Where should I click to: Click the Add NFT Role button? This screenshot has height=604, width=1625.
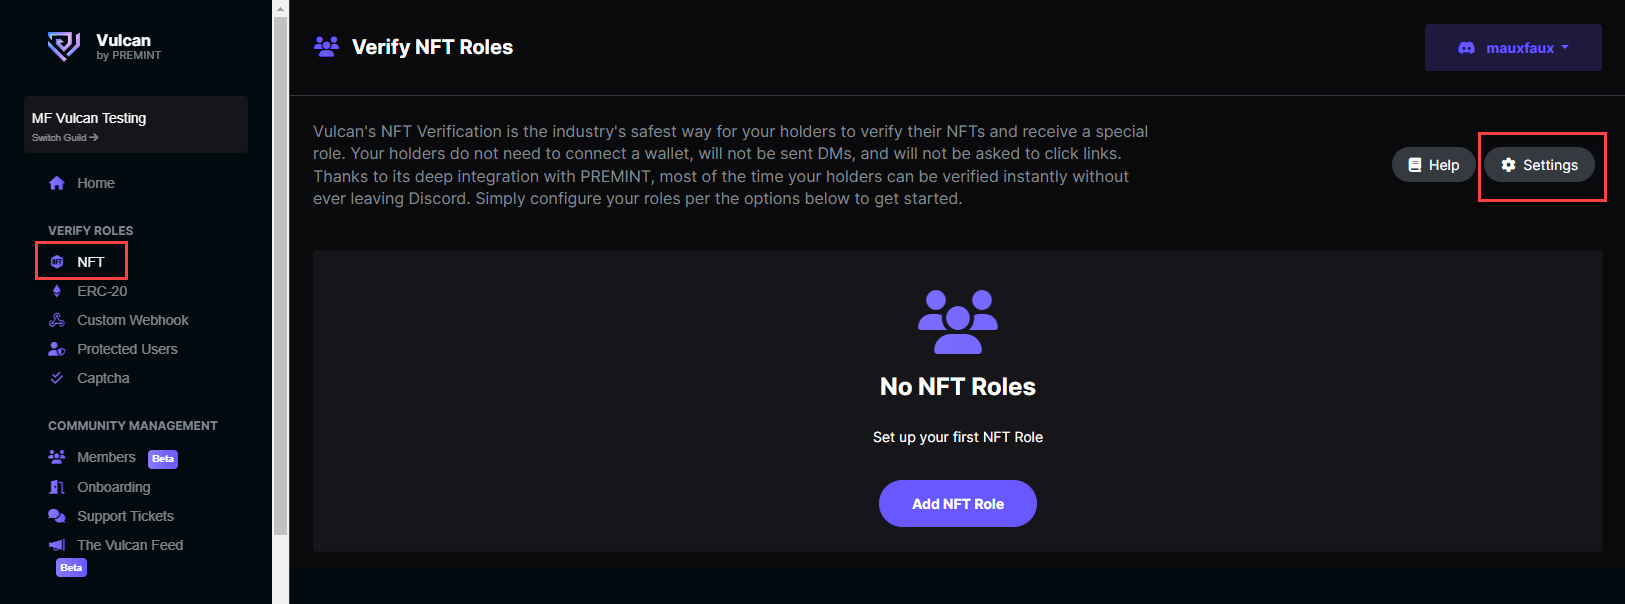(958, 504)
